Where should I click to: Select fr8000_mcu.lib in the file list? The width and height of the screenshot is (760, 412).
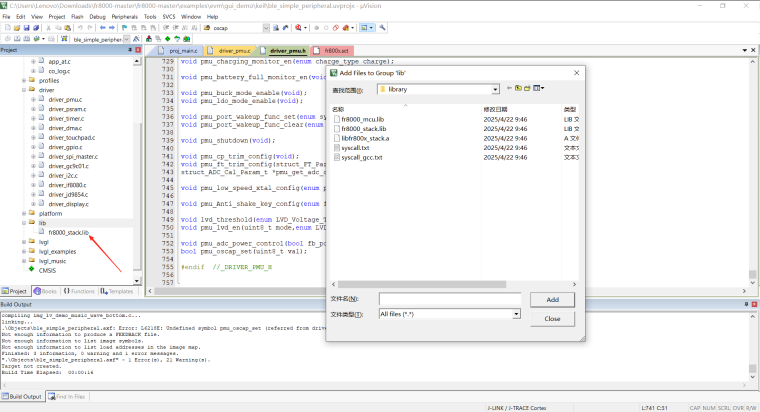point(363,119)
